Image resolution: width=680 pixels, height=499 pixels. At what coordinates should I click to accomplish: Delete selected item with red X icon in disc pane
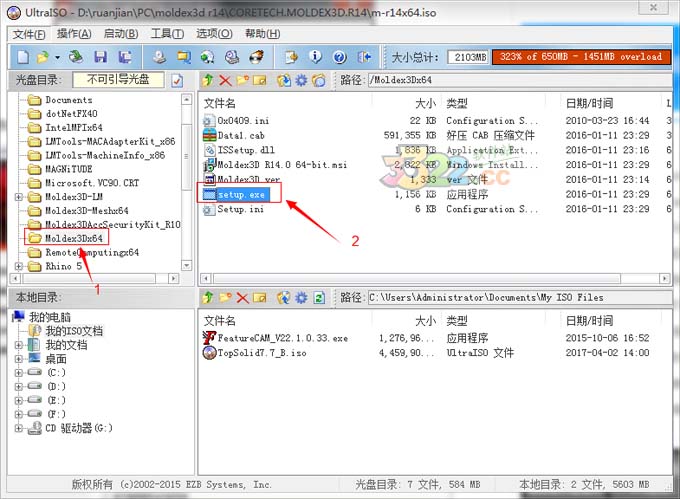point(224,80)
